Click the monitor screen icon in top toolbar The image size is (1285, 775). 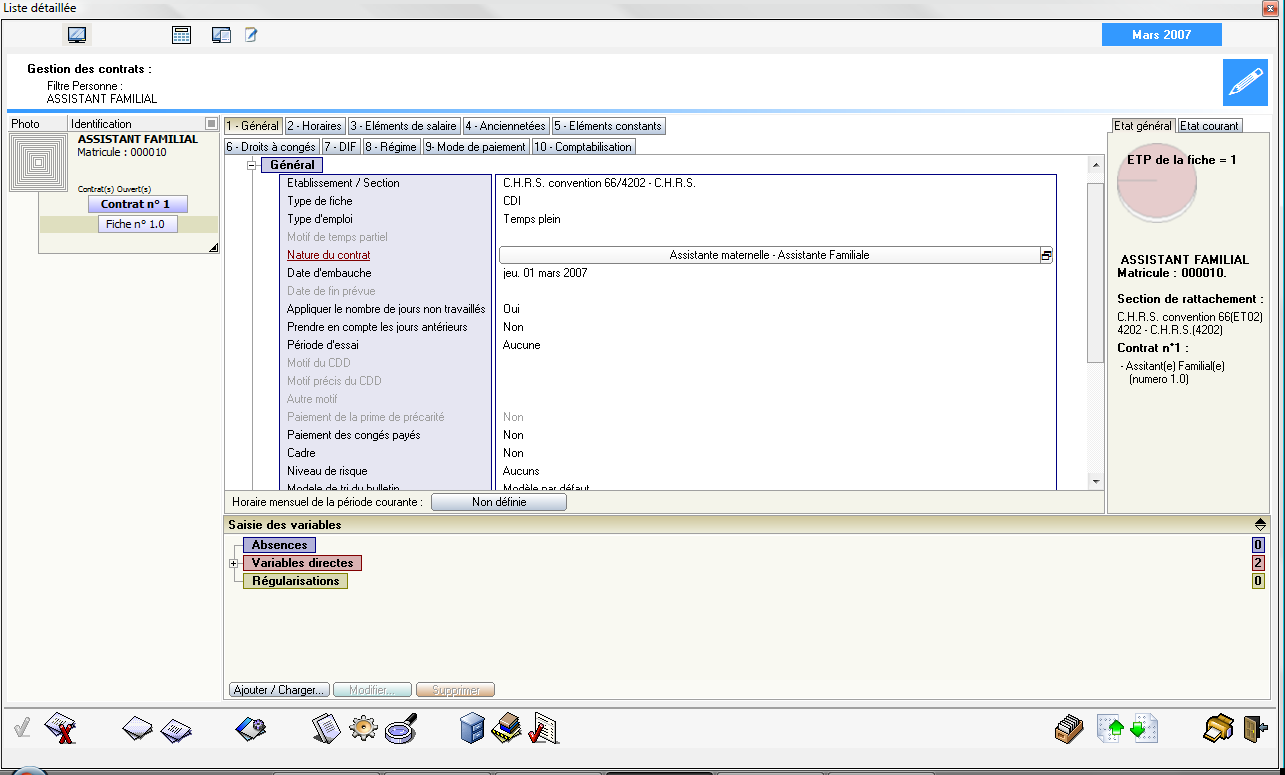(77, 35)
